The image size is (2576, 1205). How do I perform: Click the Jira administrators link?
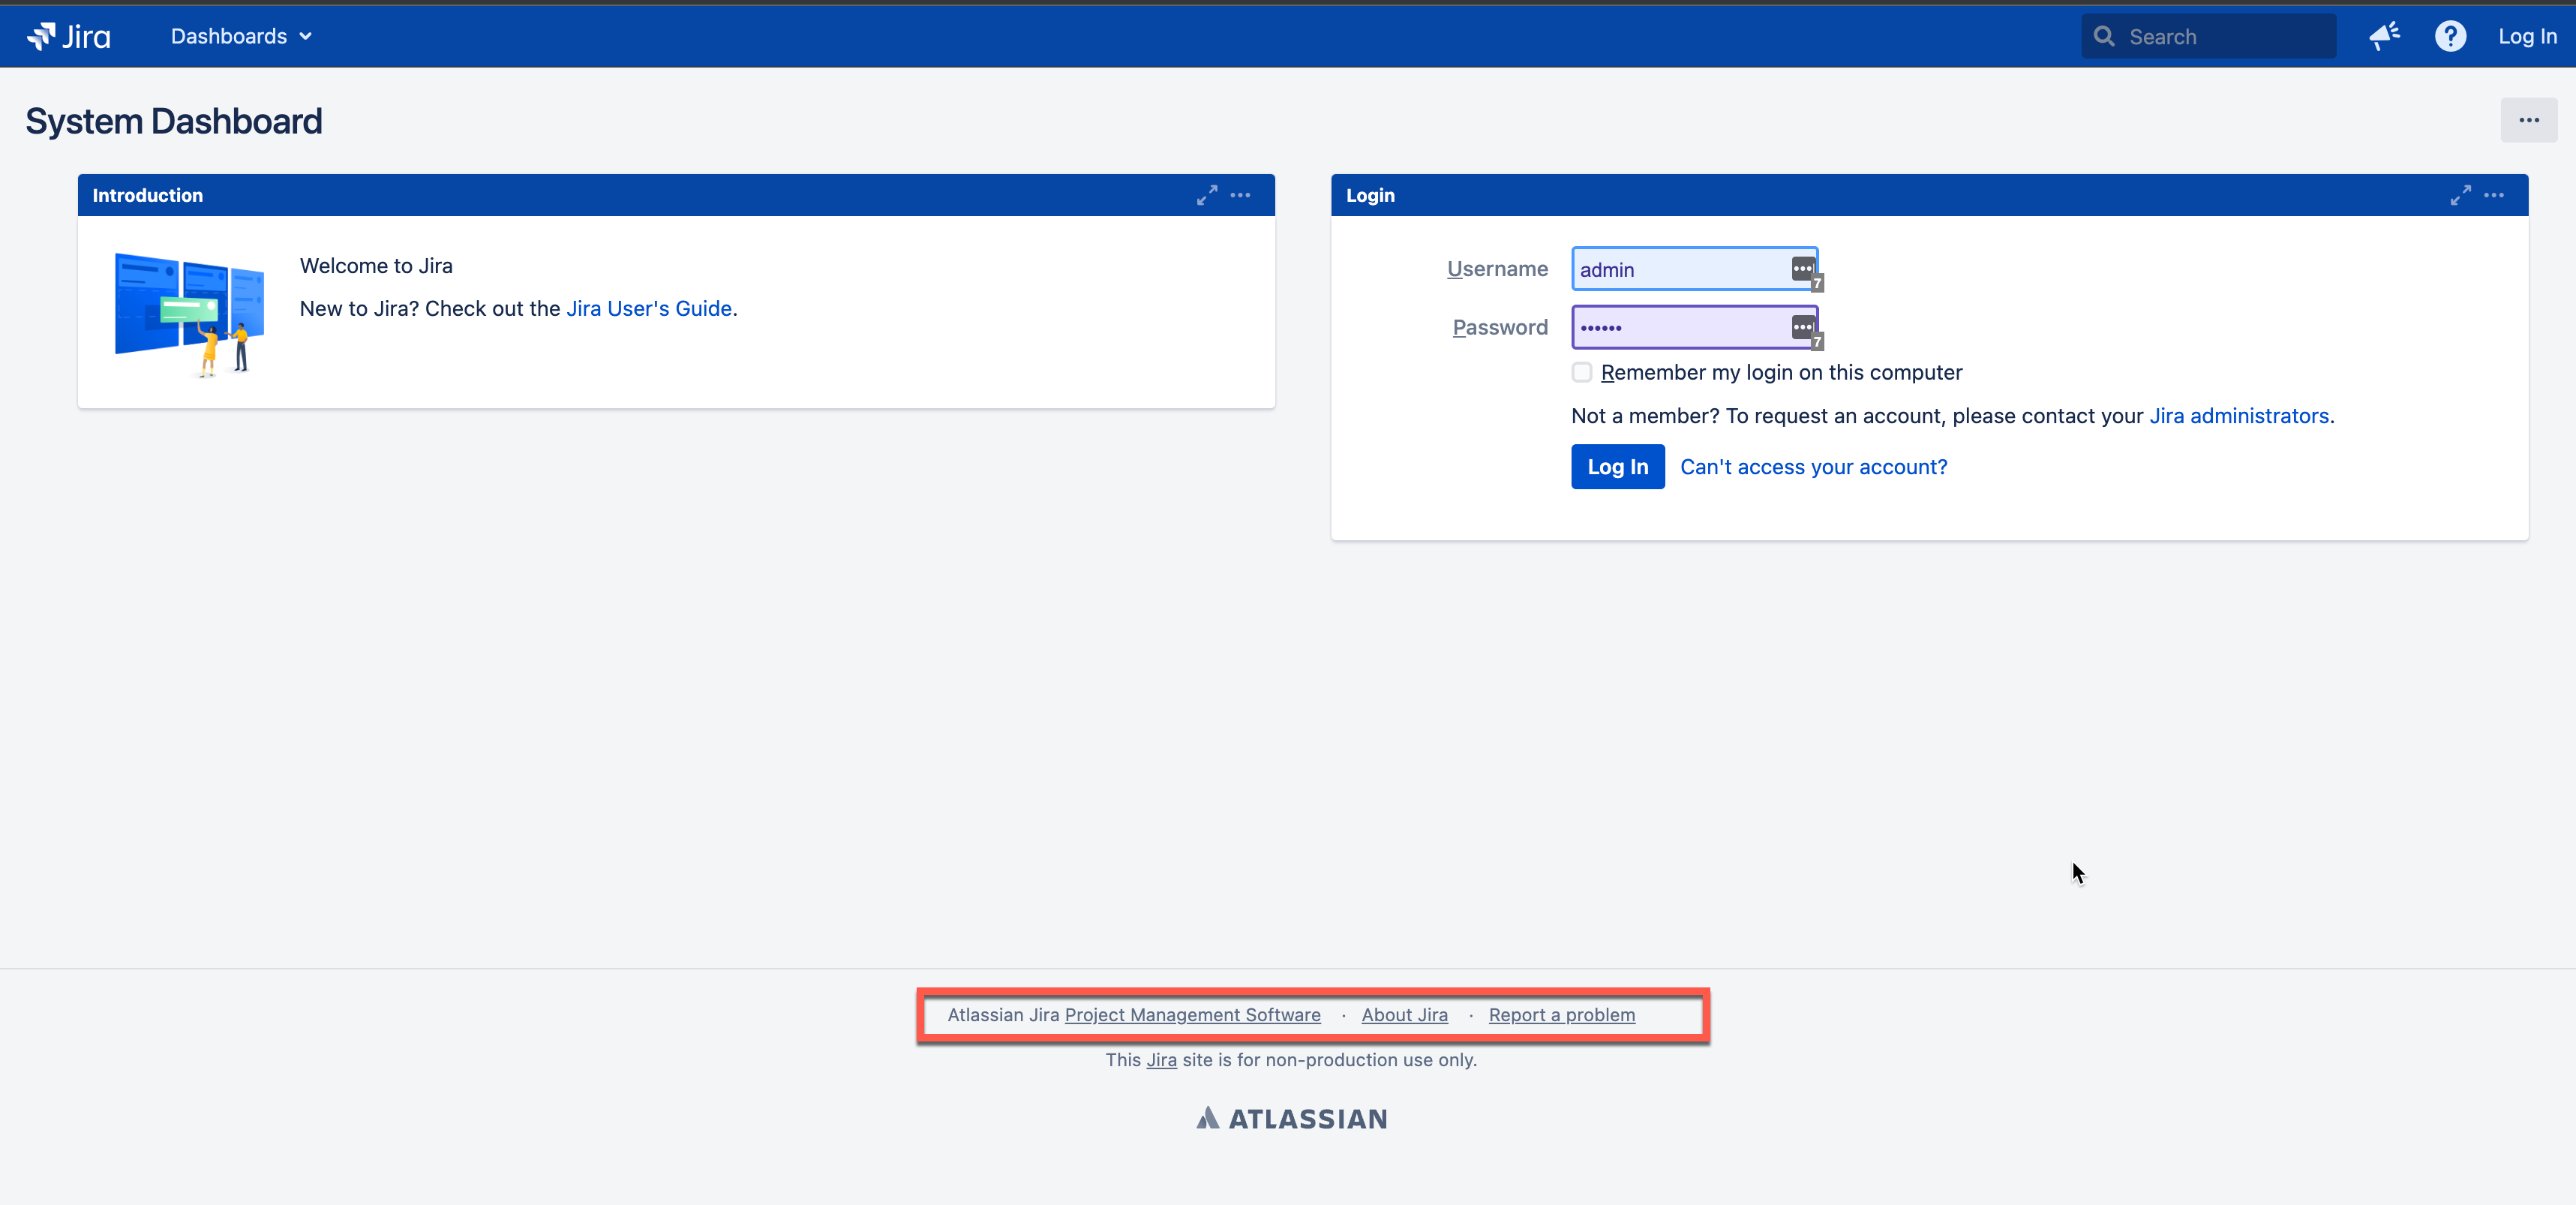pyautogui.click(x=2238, y=416)
